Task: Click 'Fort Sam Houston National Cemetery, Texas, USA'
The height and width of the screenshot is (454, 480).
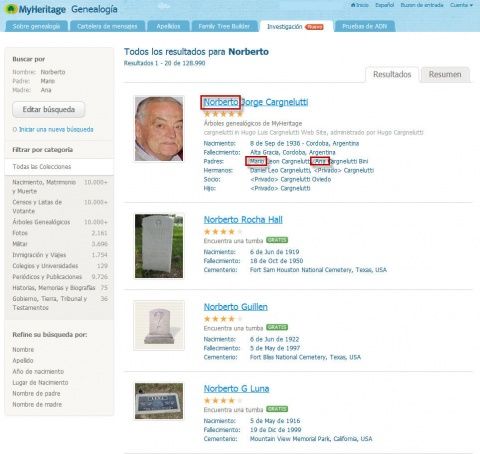Action: tap(318, 270)
